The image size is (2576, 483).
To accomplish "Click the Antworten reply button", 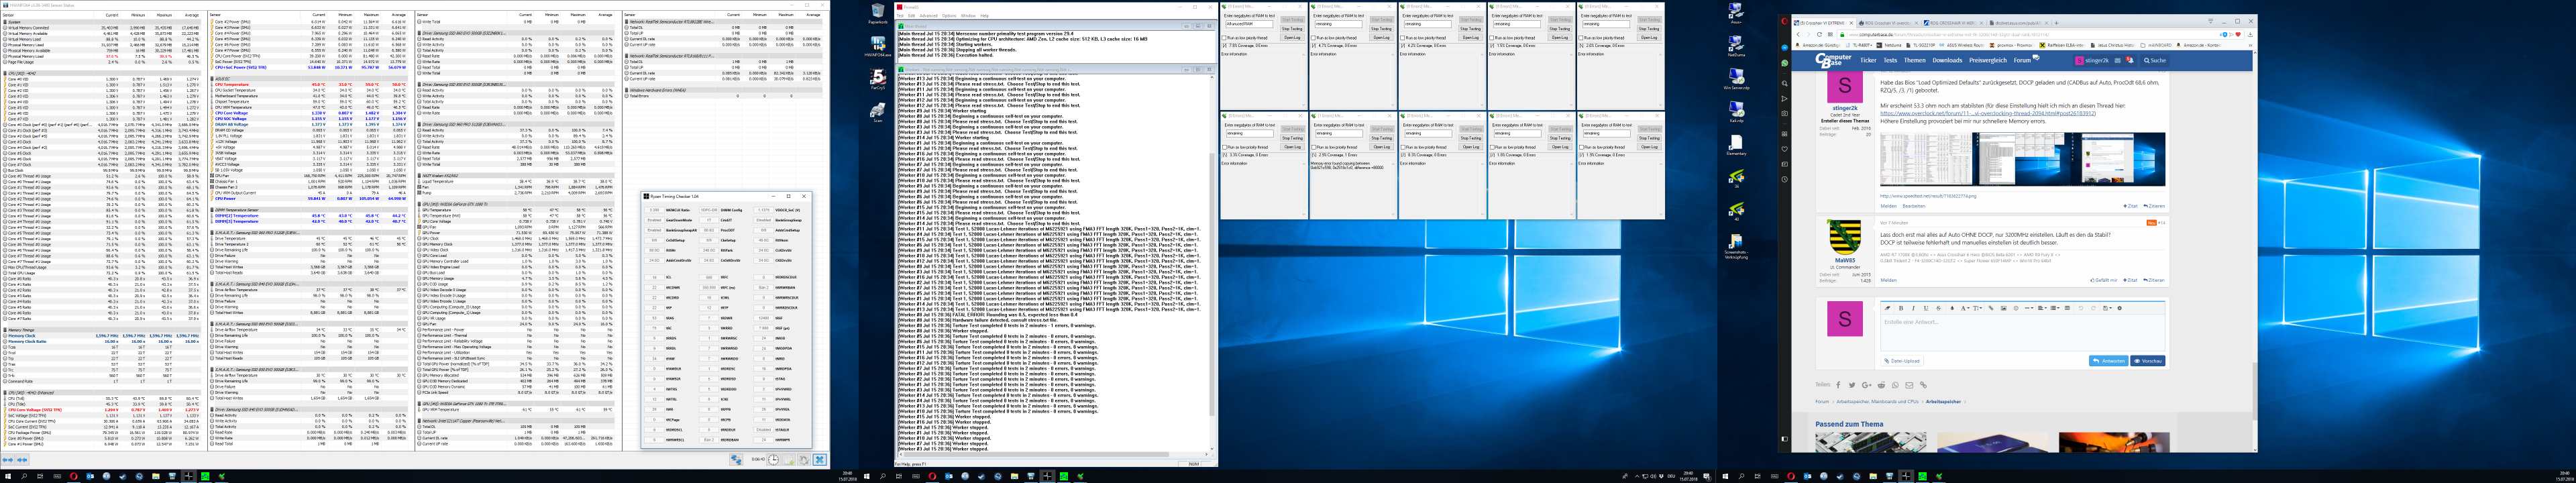I will tap(2109, 361).
